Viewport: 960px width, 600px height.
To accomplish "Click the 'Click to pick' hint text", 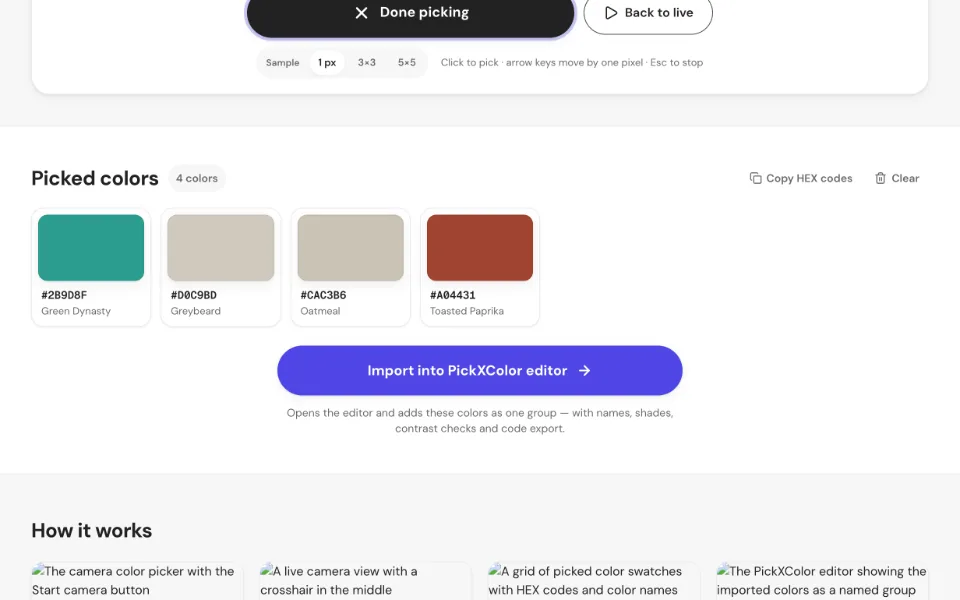I will coord(572,62).
